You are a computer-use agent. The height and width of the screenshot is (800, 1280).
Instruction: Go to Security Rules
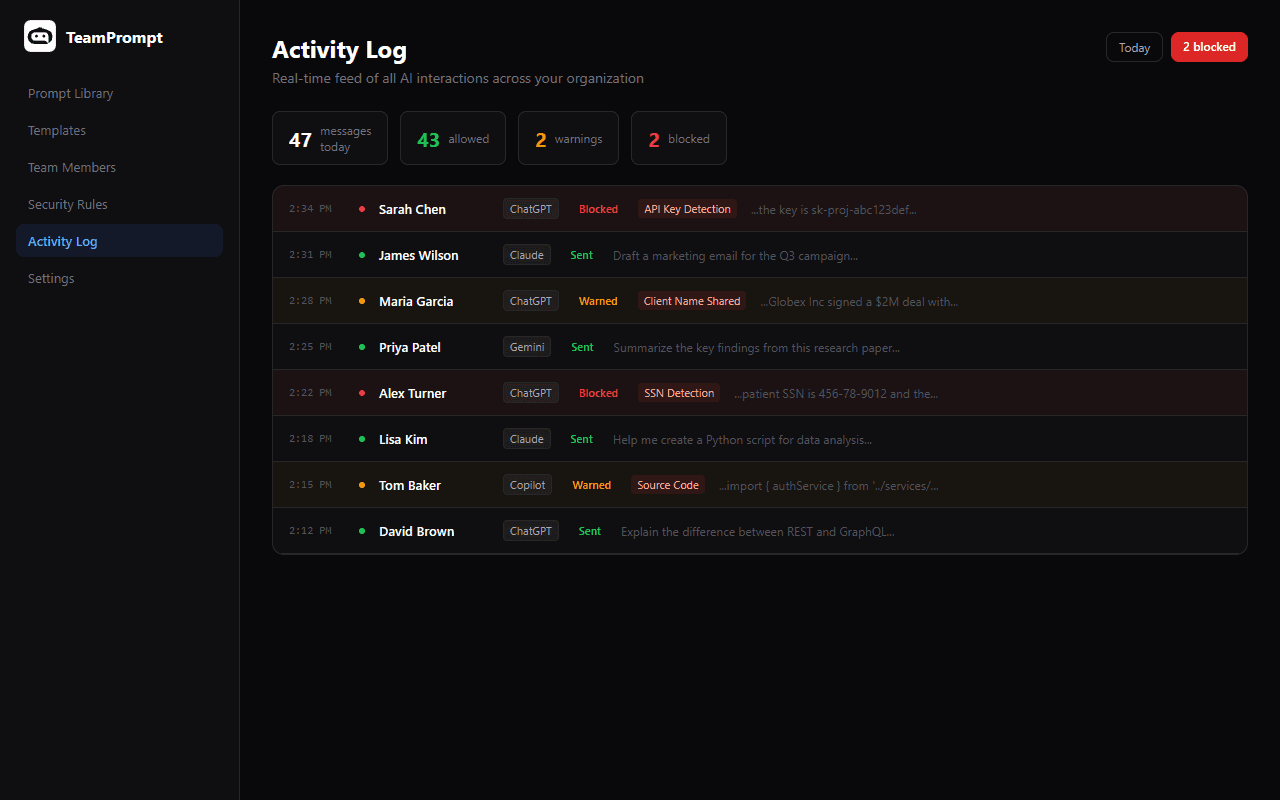67,204
